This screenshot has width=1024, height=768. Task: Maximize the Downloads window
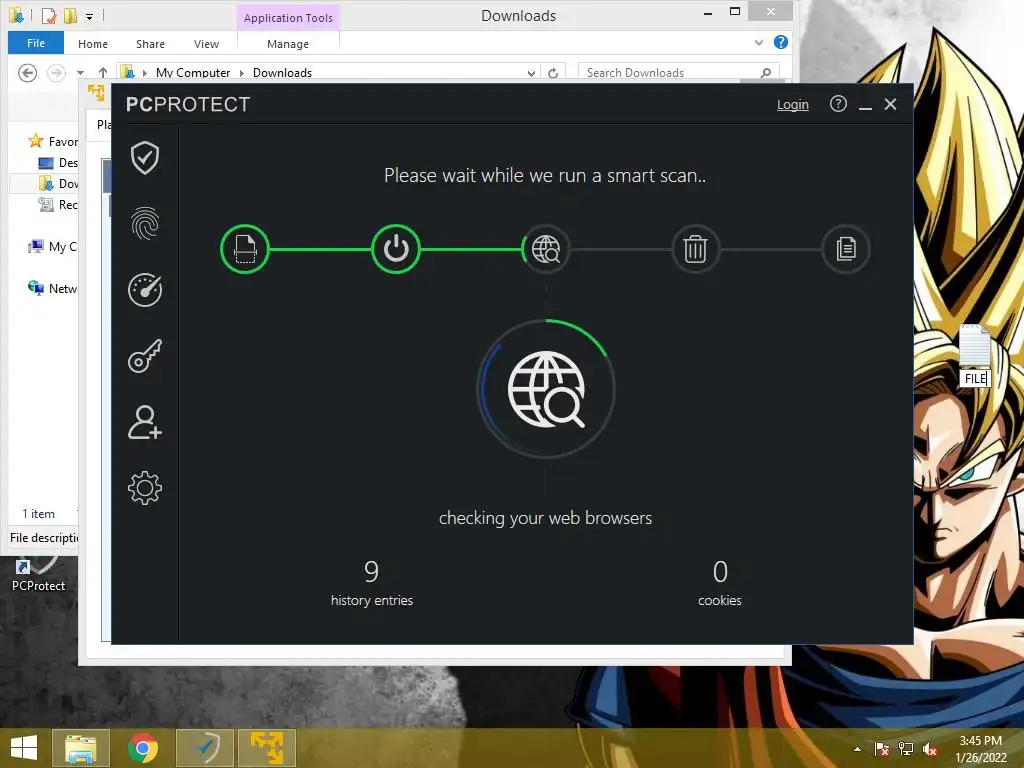[x=735, y=12]
